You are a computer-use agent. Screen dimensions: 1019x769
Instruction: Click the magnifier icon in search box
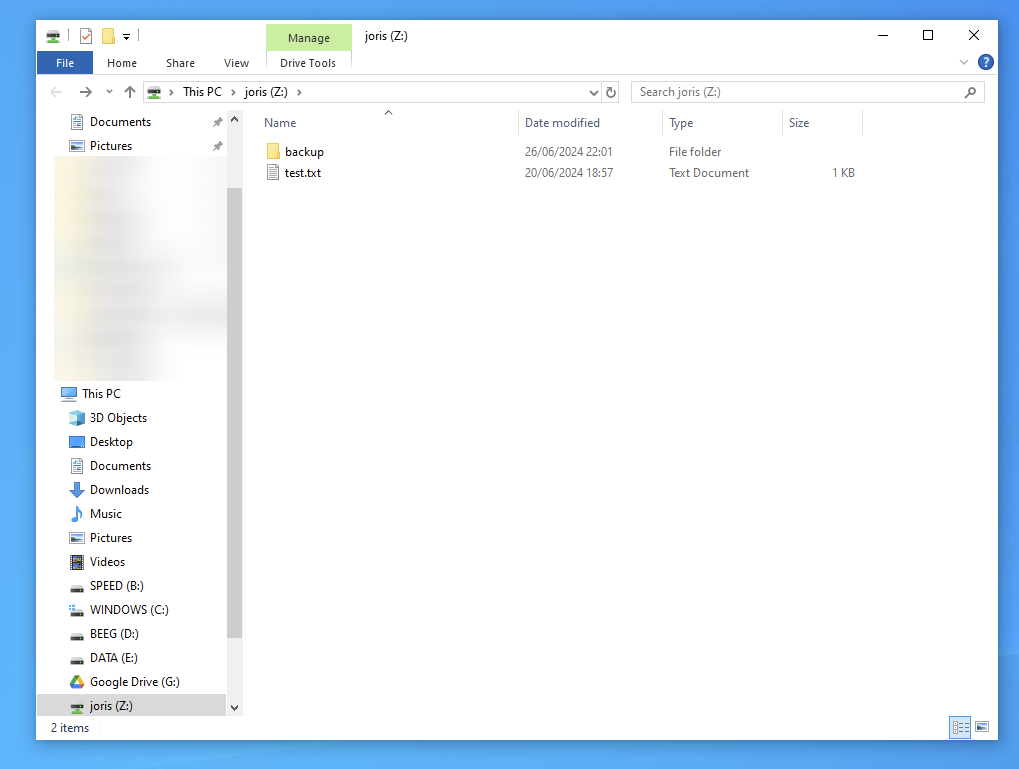(x=970, y=92)
